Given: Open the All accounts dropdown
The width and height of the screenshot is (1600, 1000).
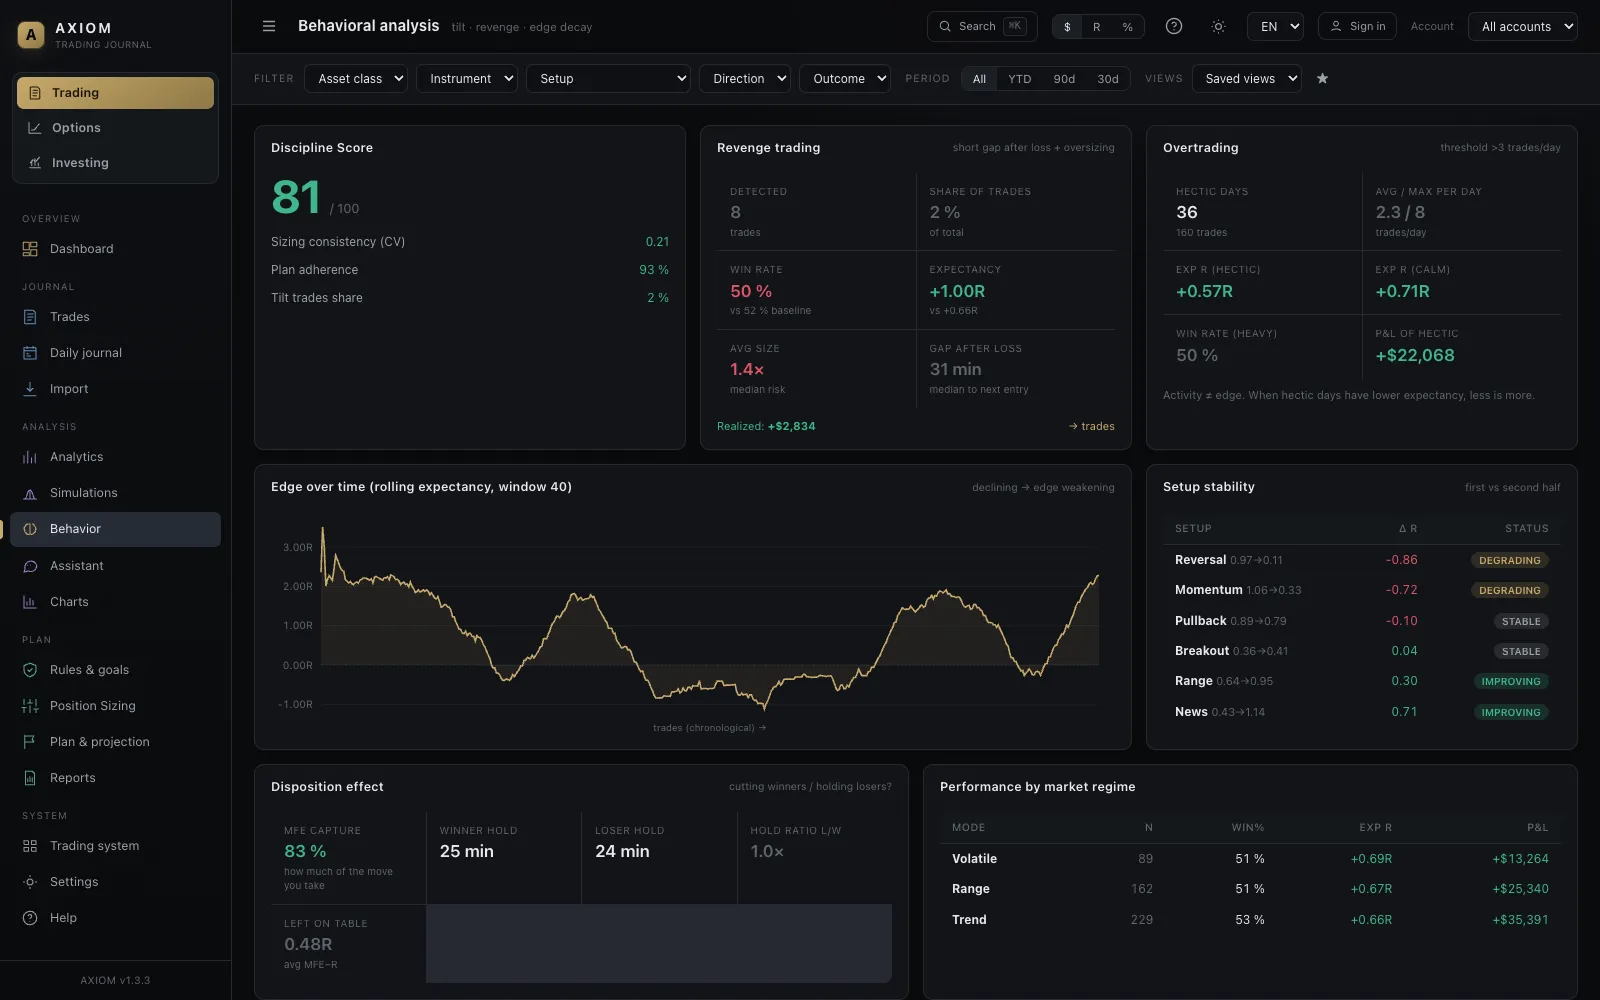Looking at the screenshot, I should click(x=1523, y=27).
